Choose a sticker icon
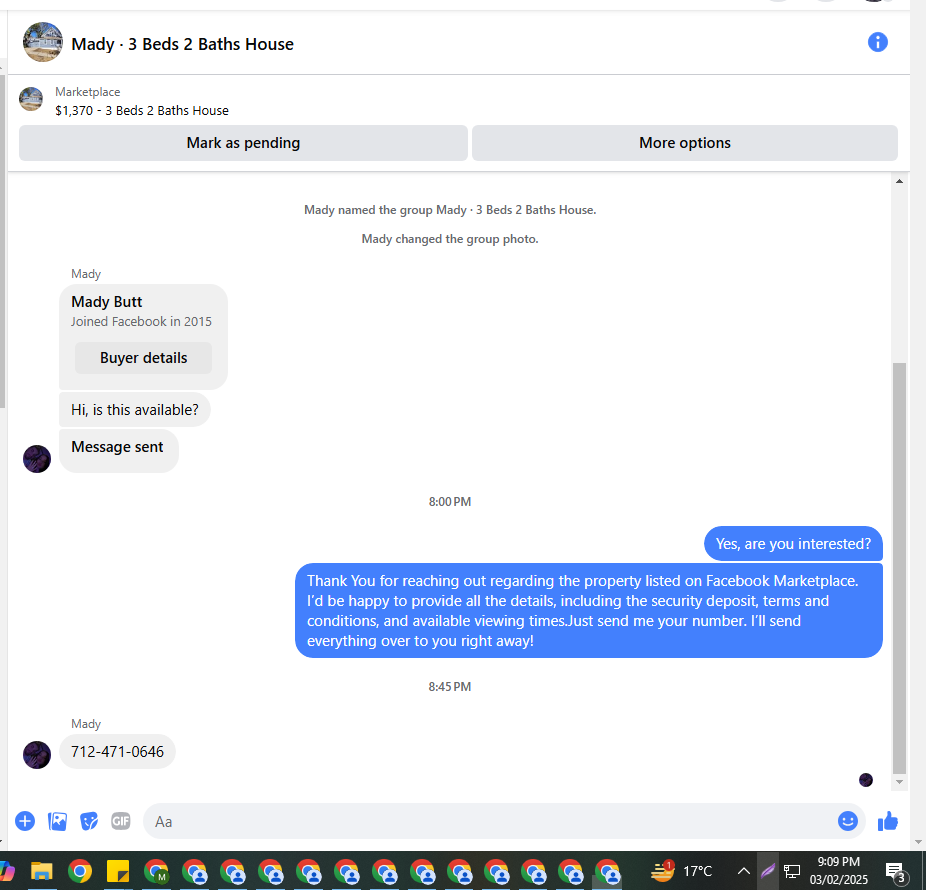Screen dimensions: 926x890 (89, 821)
